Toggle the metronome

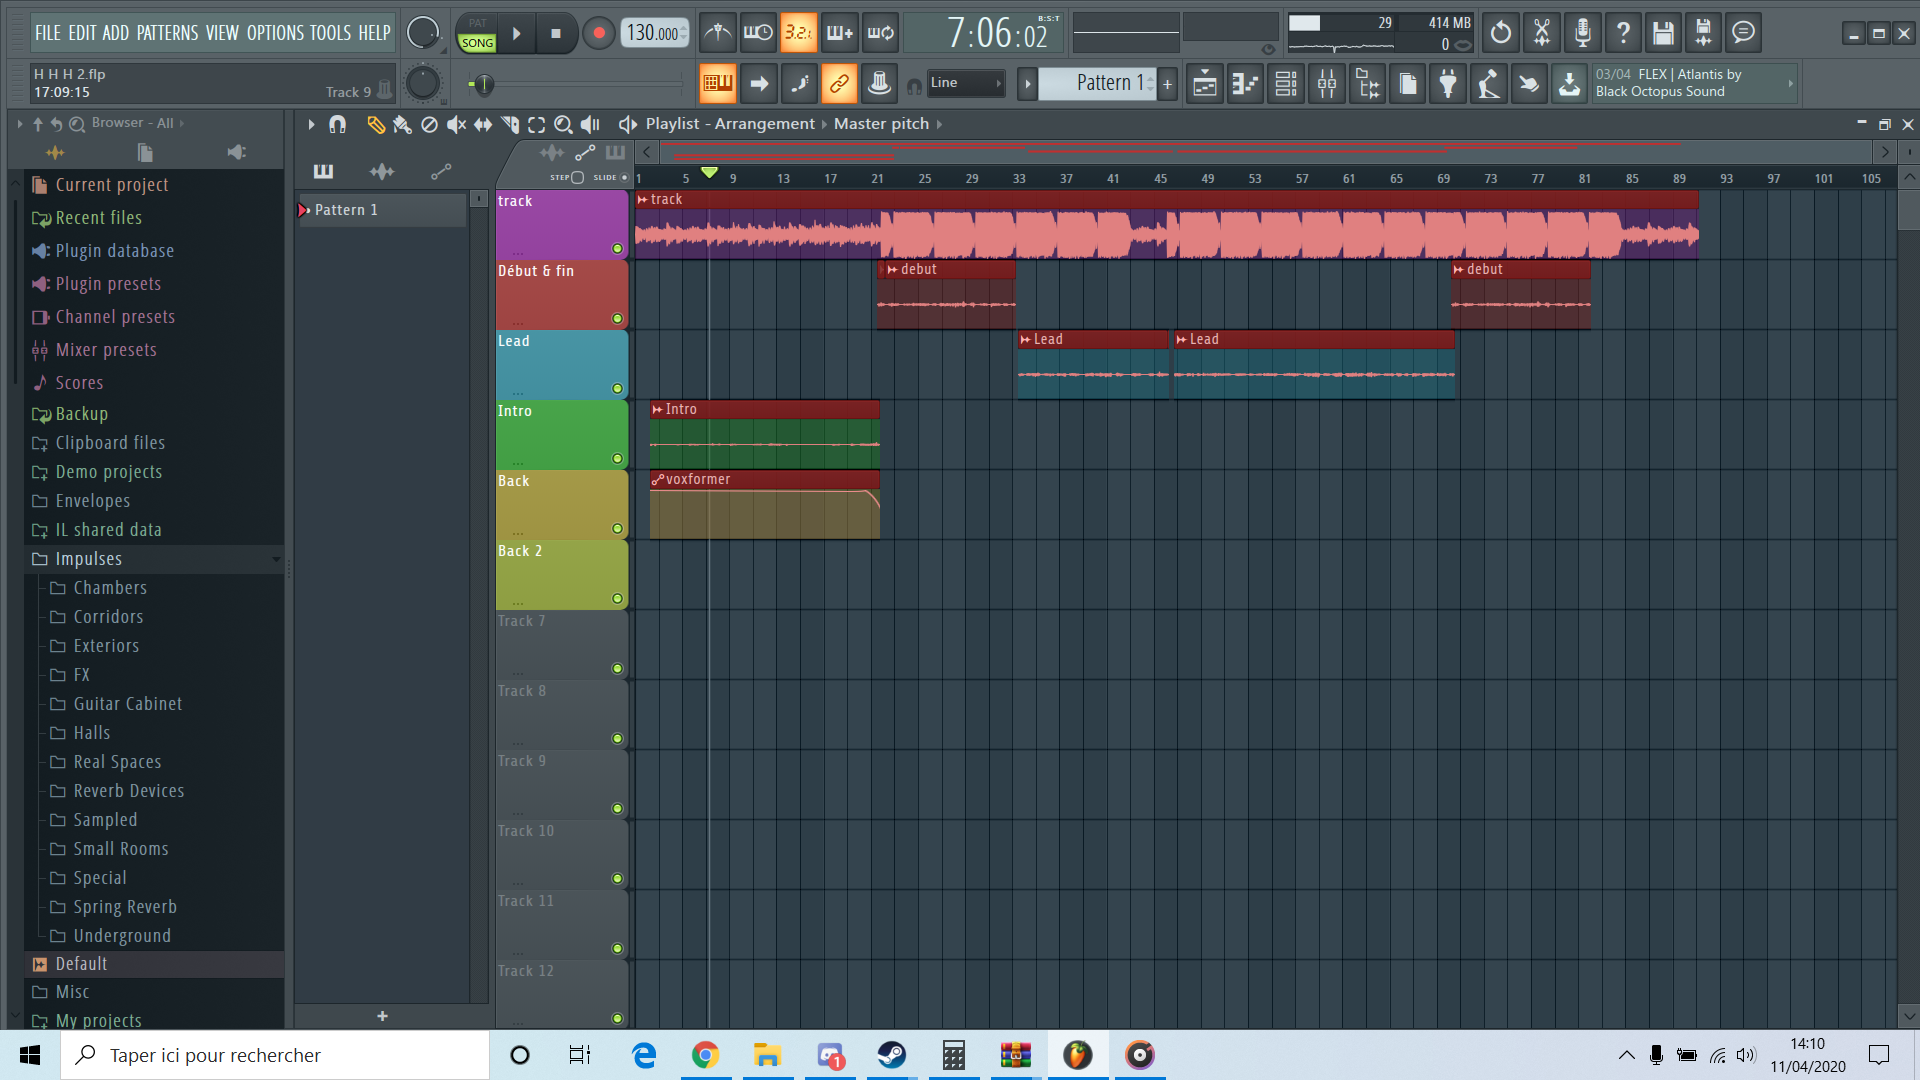pos(717,33)
